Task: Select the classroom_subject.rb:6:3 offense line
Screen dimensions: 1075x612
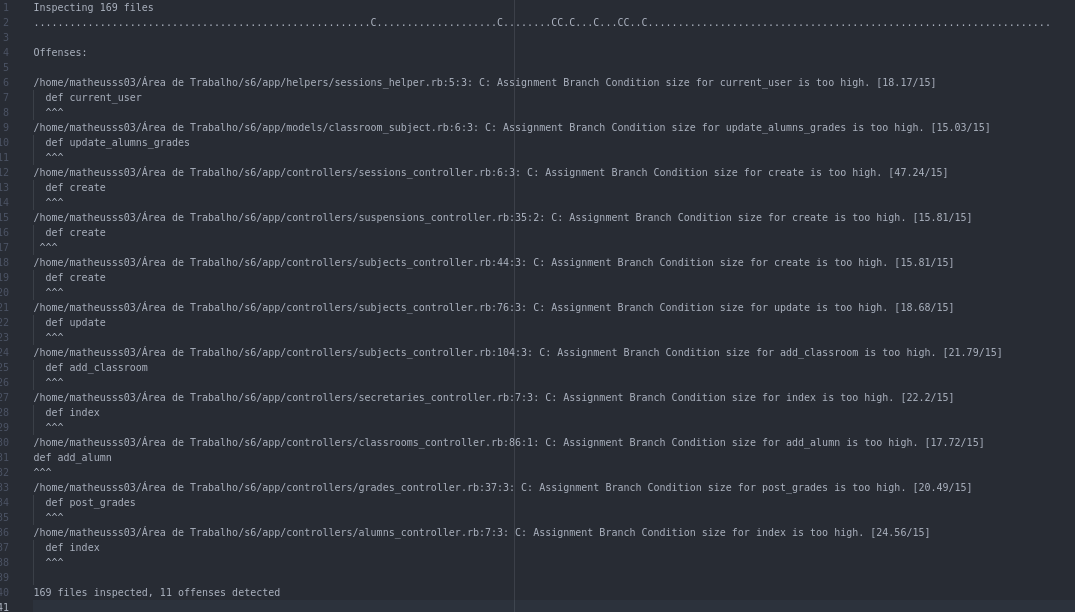Action: click(511, 127)
